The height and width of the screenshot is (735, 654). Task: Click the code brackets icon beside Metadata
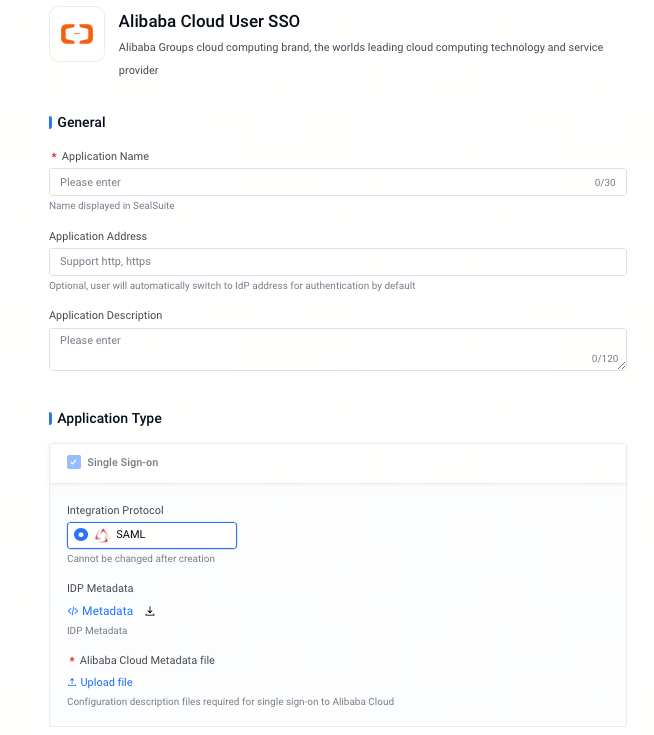[73, 611]
